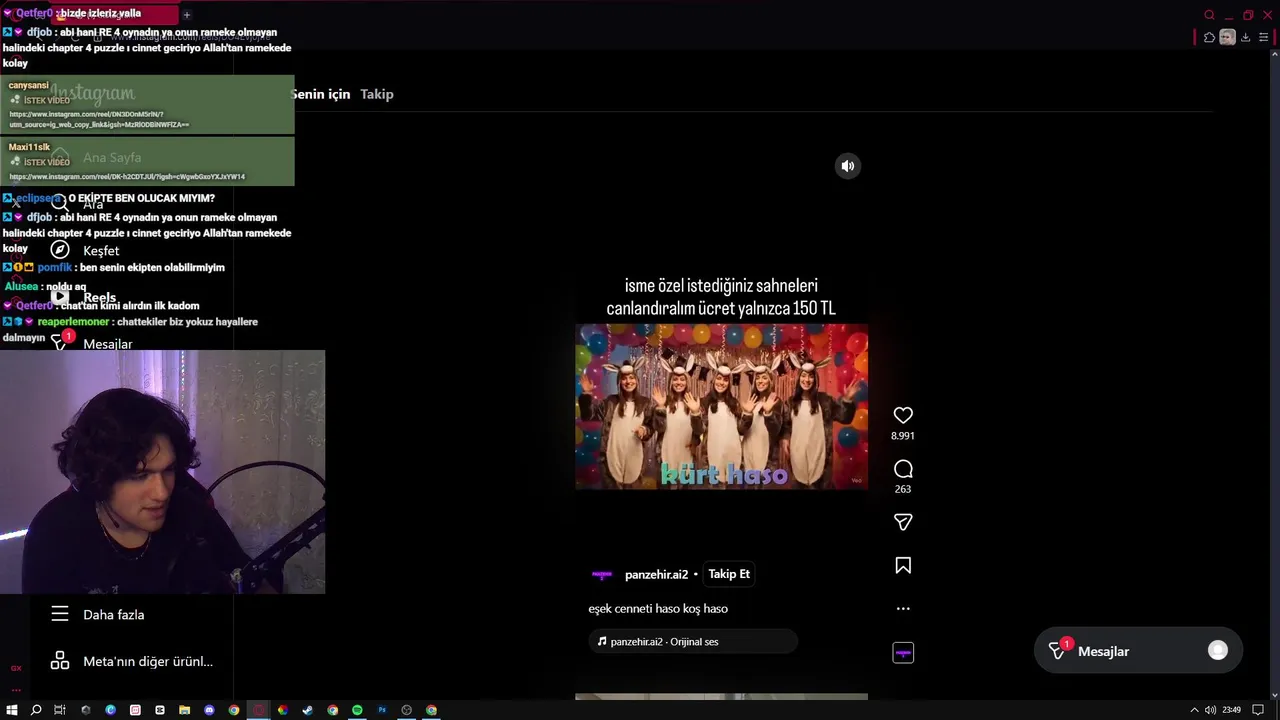The image size is (1280, 720).
Task: Open browser extensions cube icon
Action: 1209,37
